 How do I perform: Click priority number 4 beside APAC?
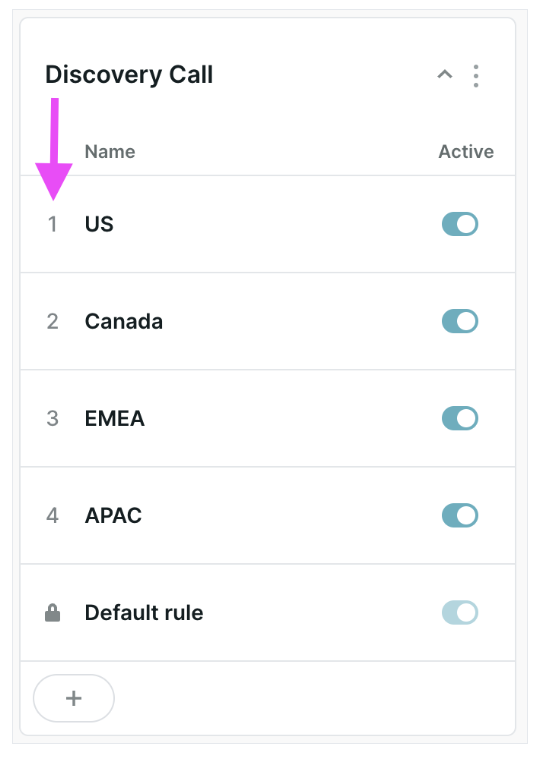click(52, 516)
